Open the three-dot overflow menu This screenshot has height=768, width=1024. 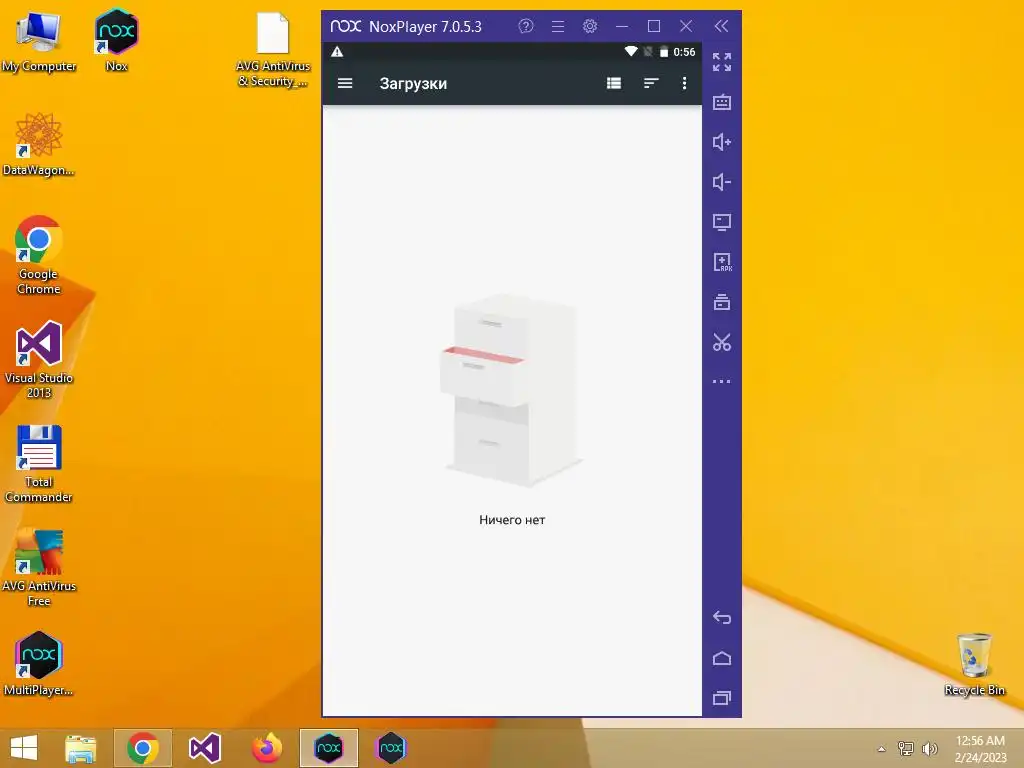684,84
